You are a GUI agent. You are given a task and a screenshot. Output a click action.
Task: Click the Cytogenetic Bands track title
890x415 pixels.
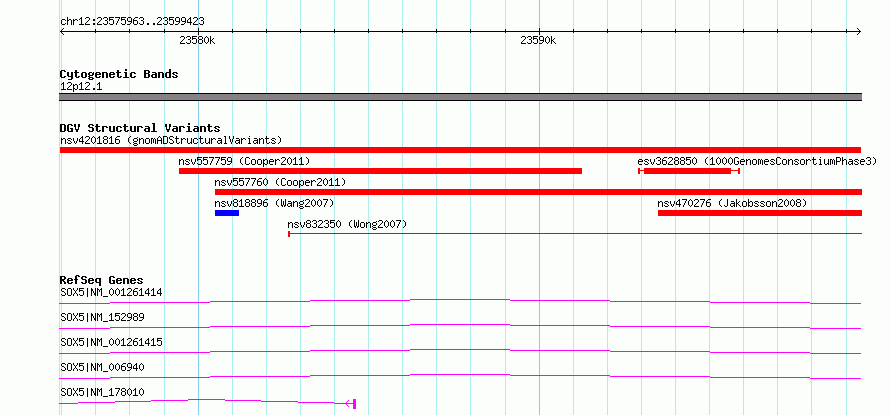(119, 74)
